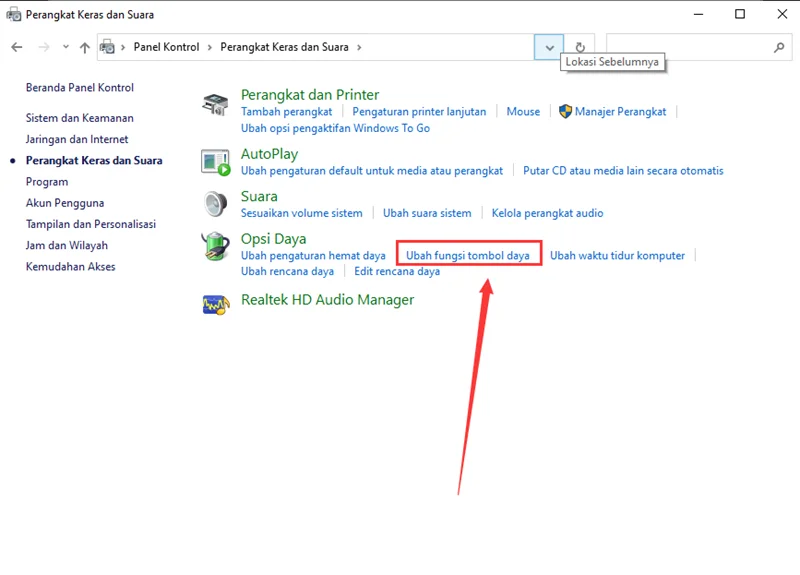Open Kemudahan Akses in sidebar
Image resolution: width=800 pixels, height=575 pixels.
coord(70,267)
